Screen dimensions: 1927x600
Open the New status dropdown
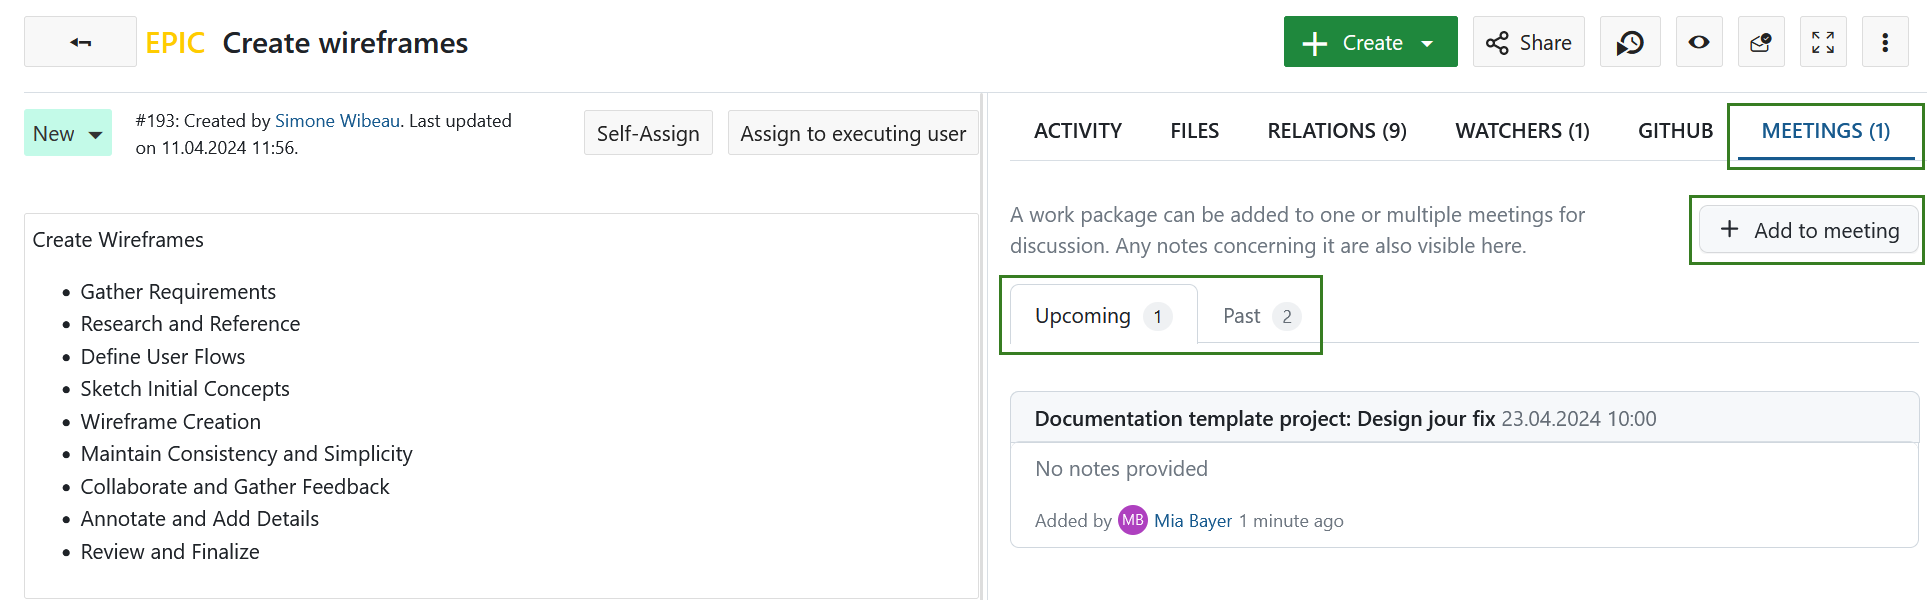click(x=68, y=133)
